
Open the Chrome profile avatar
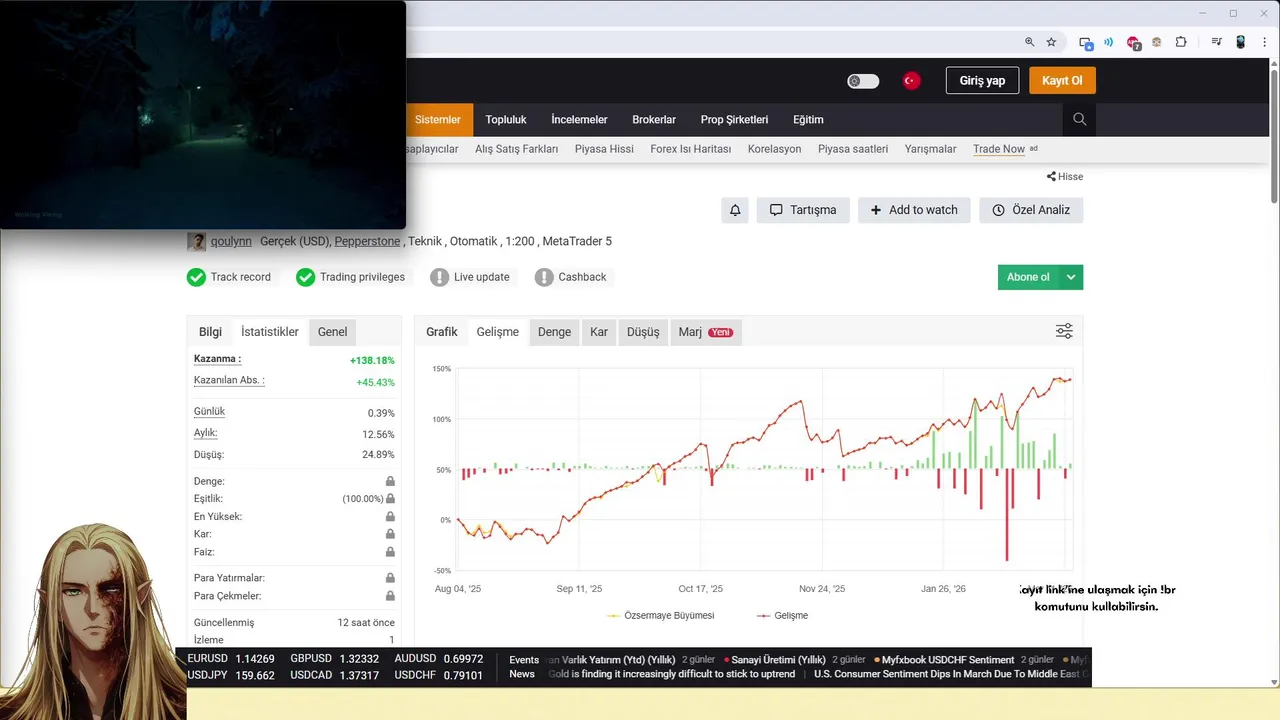coord(1241,42)
